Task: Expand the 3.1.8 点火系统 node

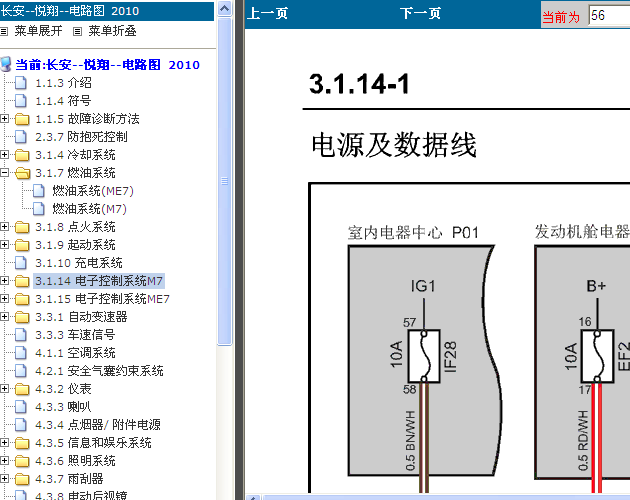Action: [x=4, y=227]
